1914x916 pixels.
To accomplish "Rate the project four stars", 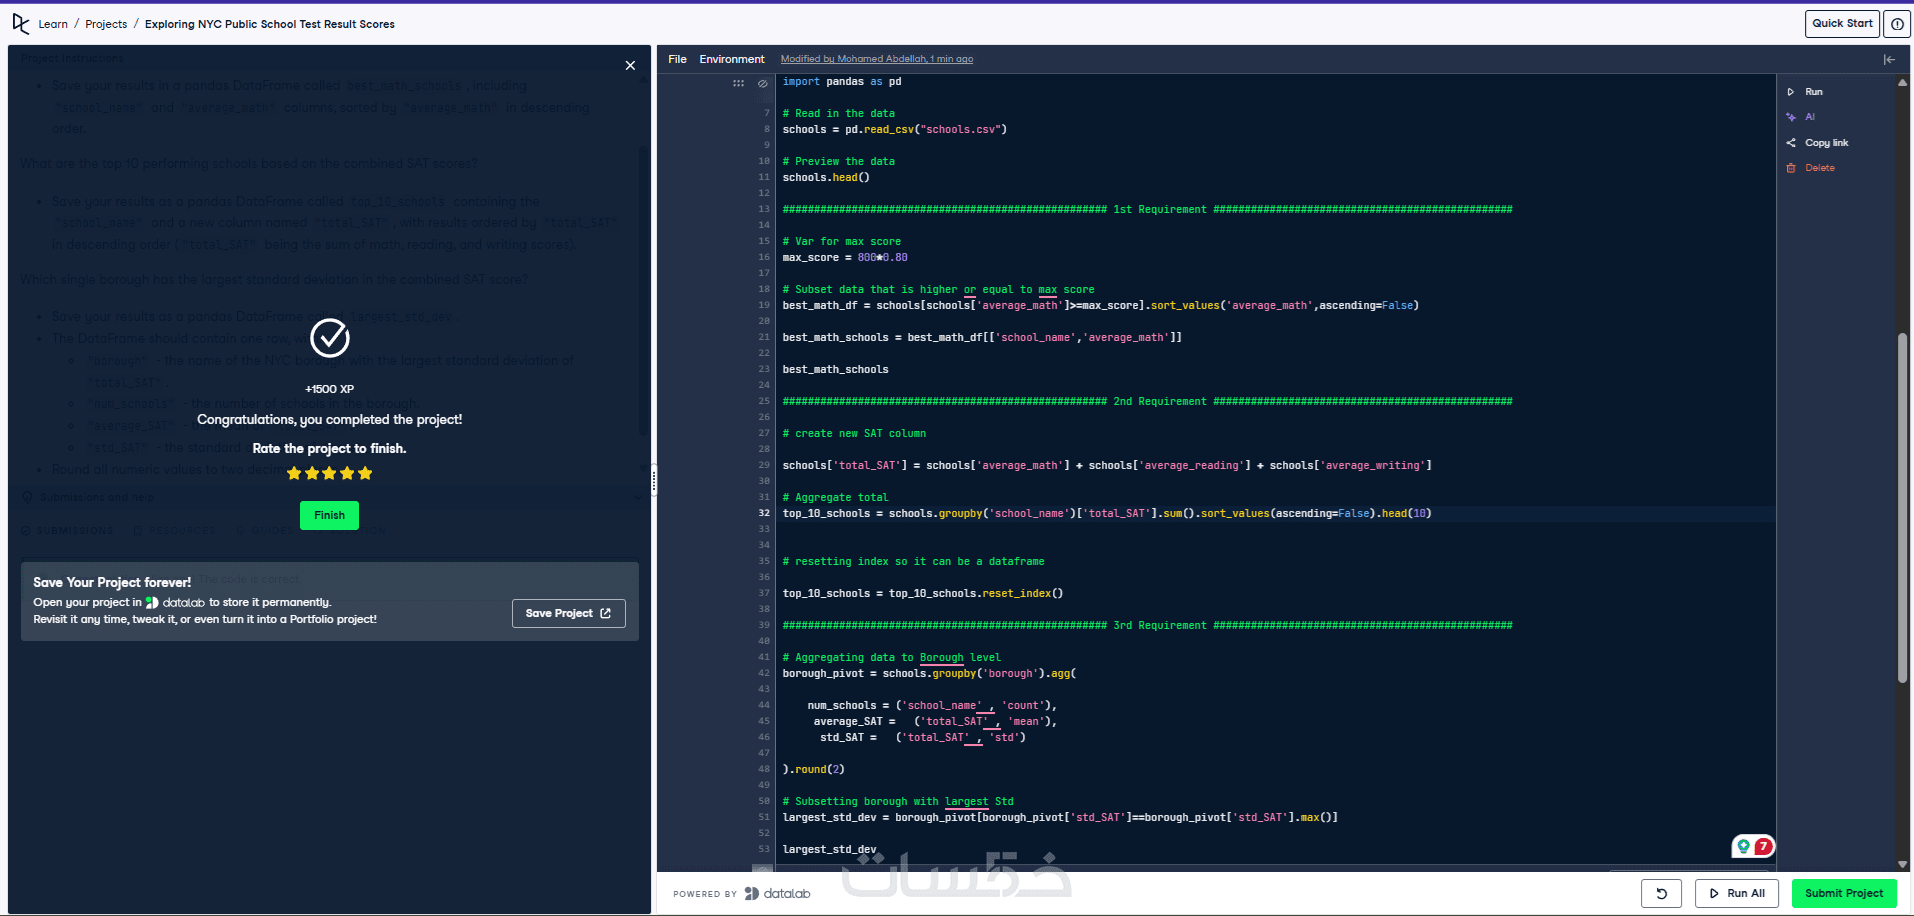I will point(348,473).
